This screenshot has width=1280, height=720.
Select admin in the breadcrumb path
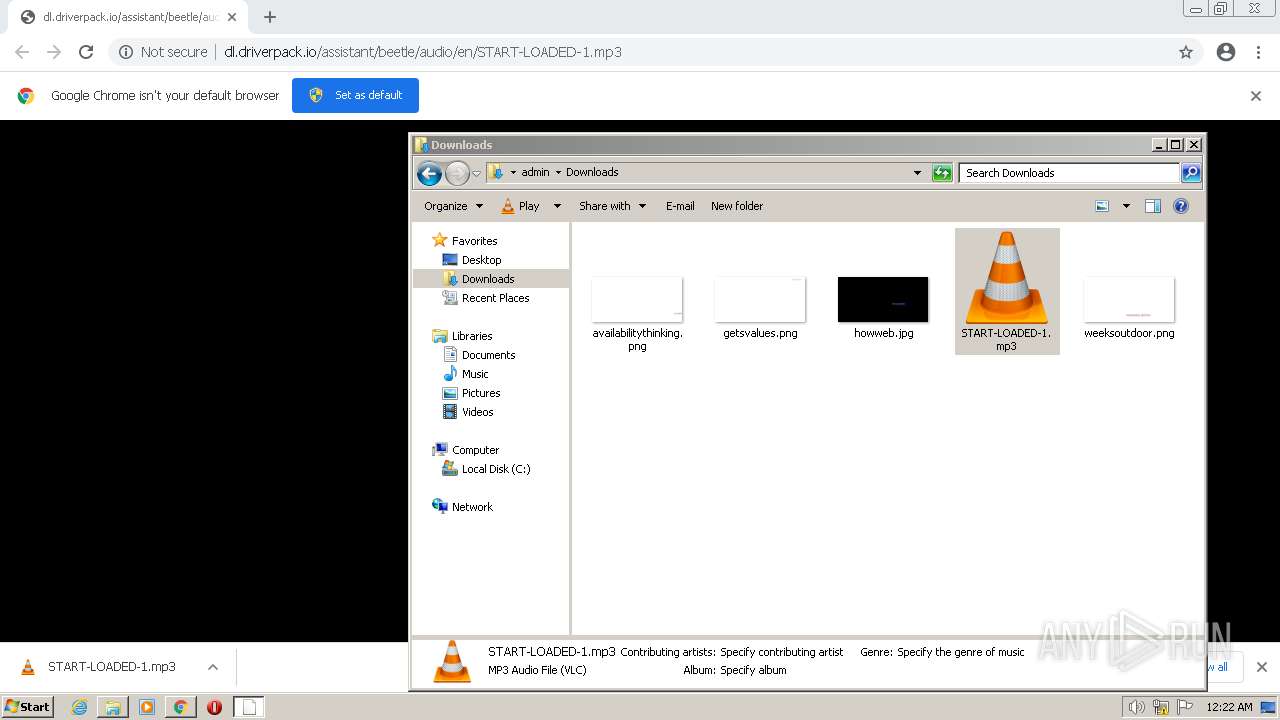click(535, 172)
